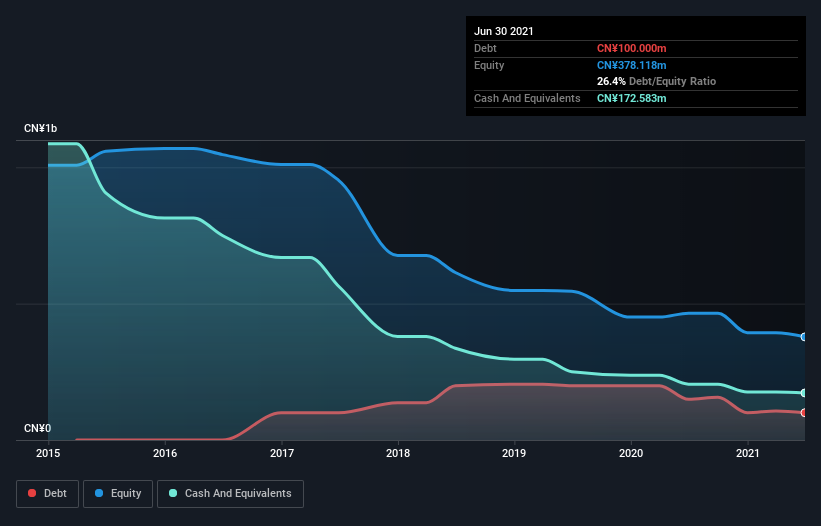The height and width of the screenshot is (526, 821).
Task: Click the red Debt end-point marker
Action: pyautogui.click(x=804, y=412)
